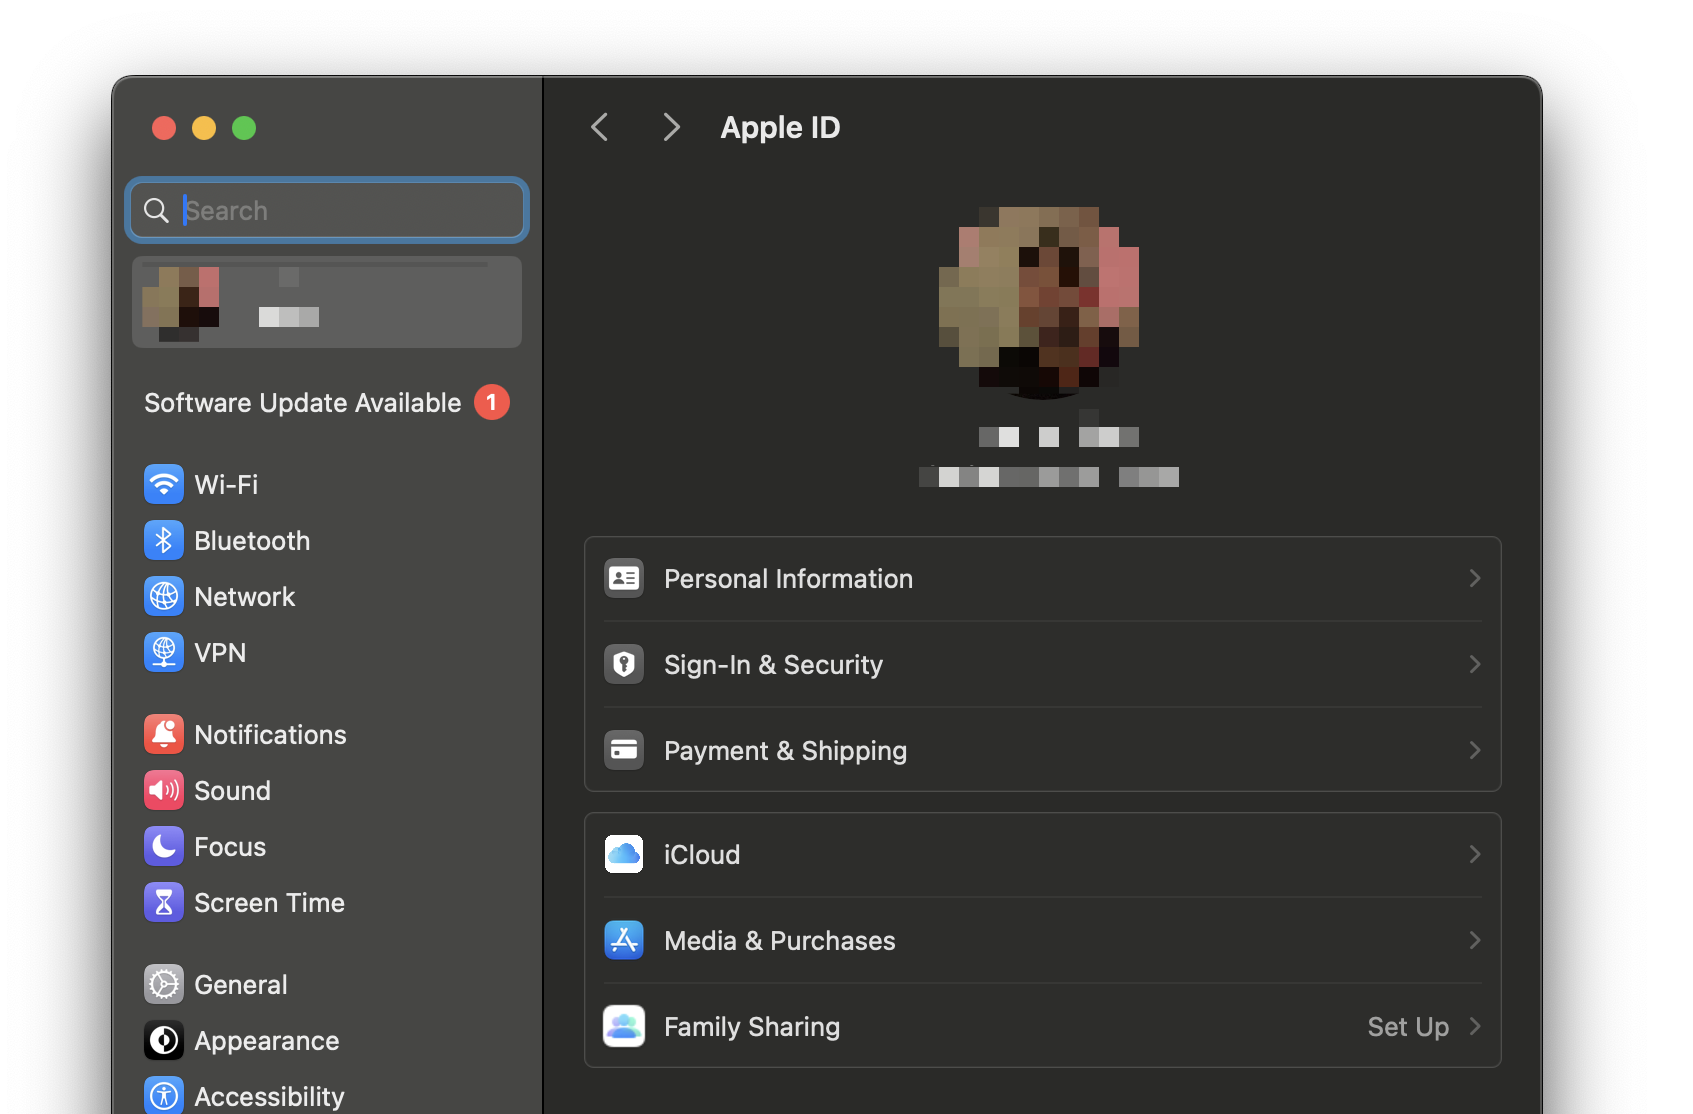Screen dimensions: 1693x1114
Task: Expand Payment & Shipping chevron
Action: click(1475, 750)
